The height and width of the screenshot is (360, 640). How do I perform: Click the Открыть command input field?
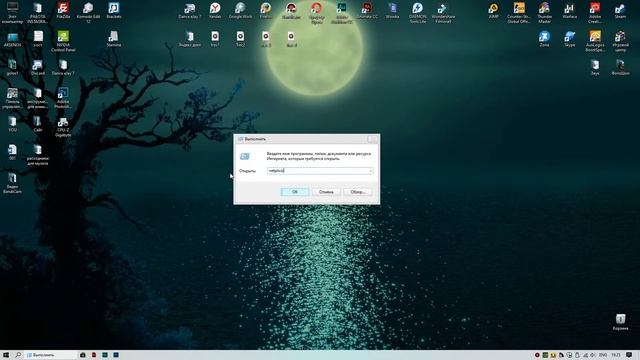320,171
